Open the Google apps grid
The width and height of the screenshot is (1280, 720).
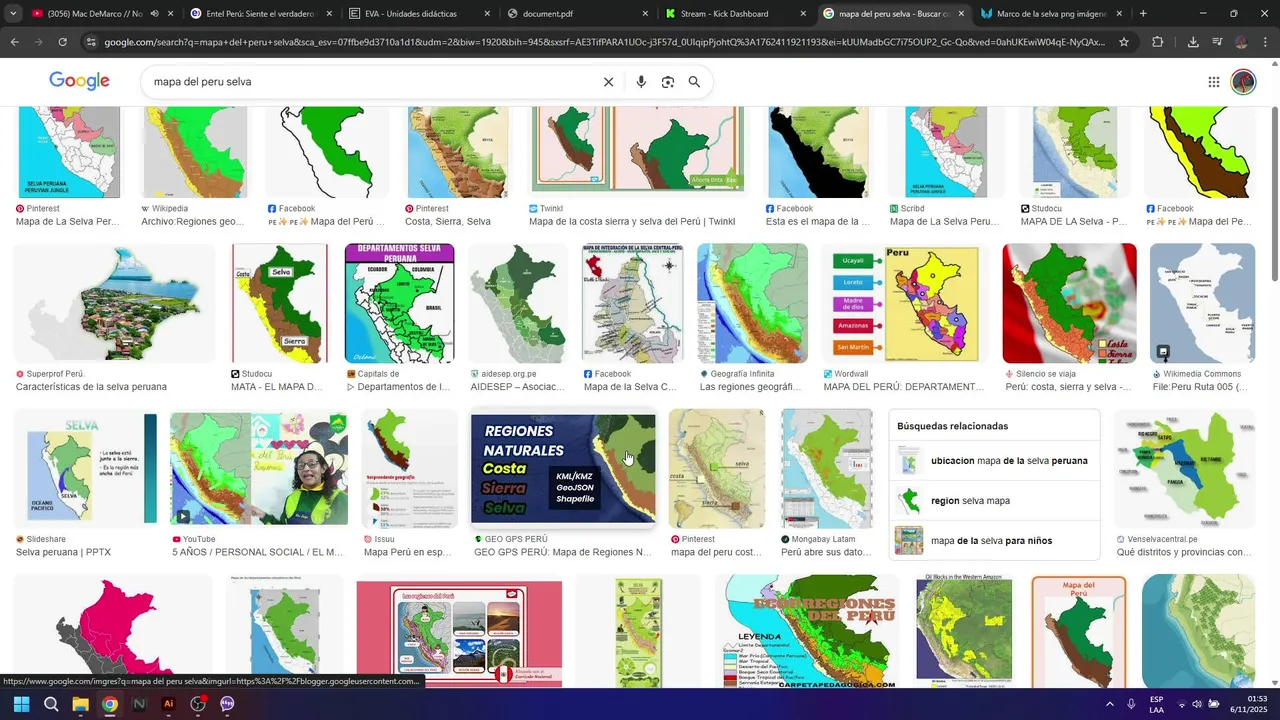(x=1214, y=82)
